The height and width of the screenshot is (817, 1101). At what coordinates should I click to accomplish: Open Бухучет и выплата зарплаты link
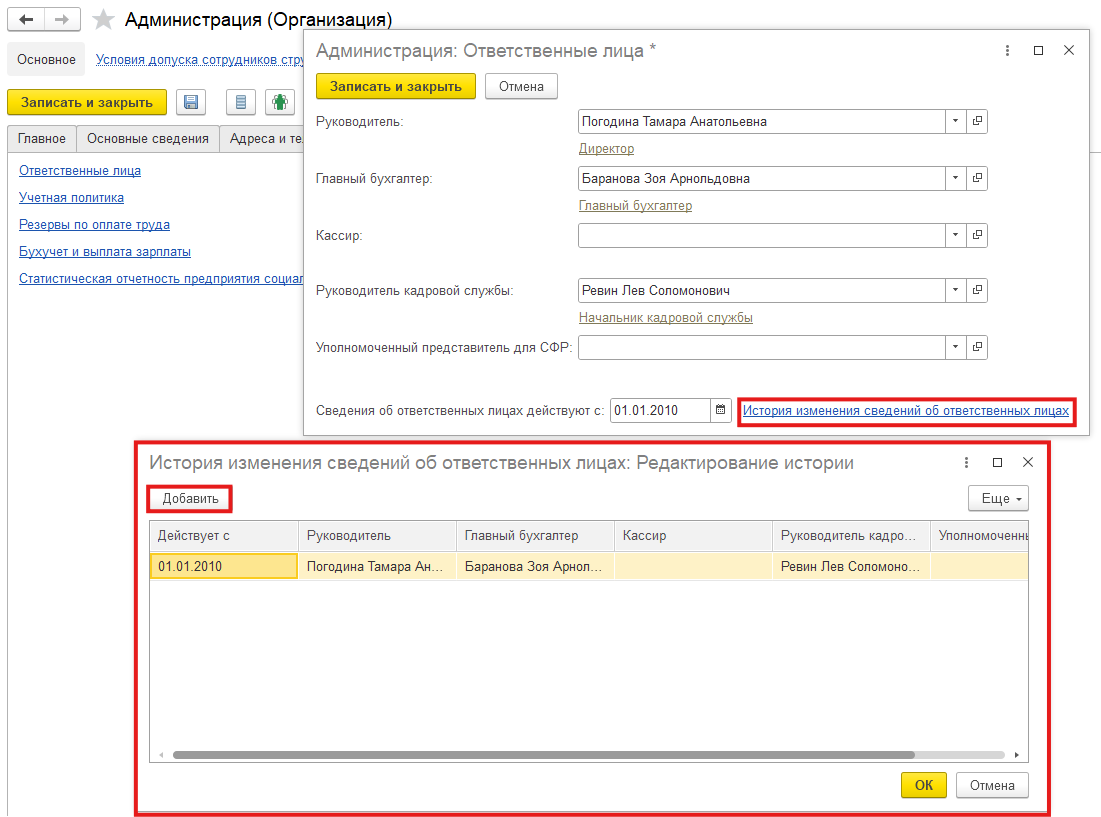coord(105,251)
